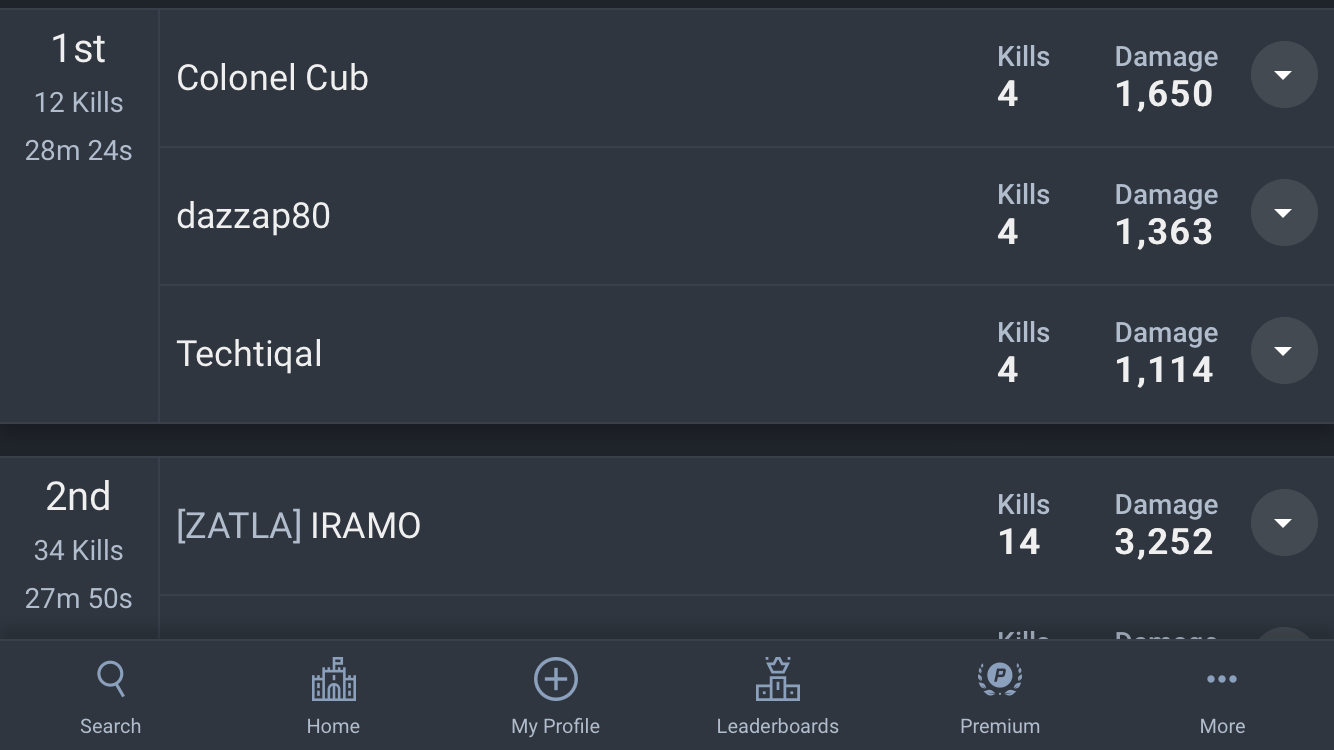Tap the 1st place team summary
Image resolution: width=1334 pixels, height=750 pixels.
coord(79,100)
